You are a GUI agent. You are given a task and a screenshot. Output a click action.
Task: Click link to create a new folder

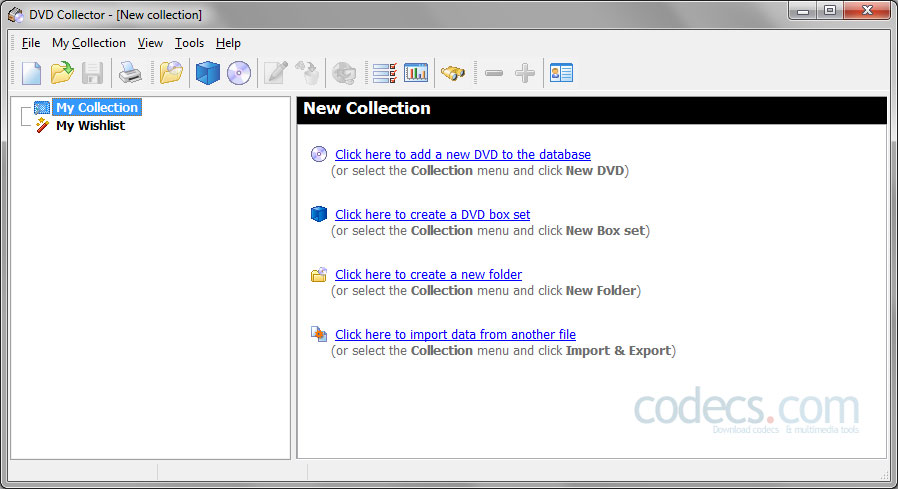(428, 275)
